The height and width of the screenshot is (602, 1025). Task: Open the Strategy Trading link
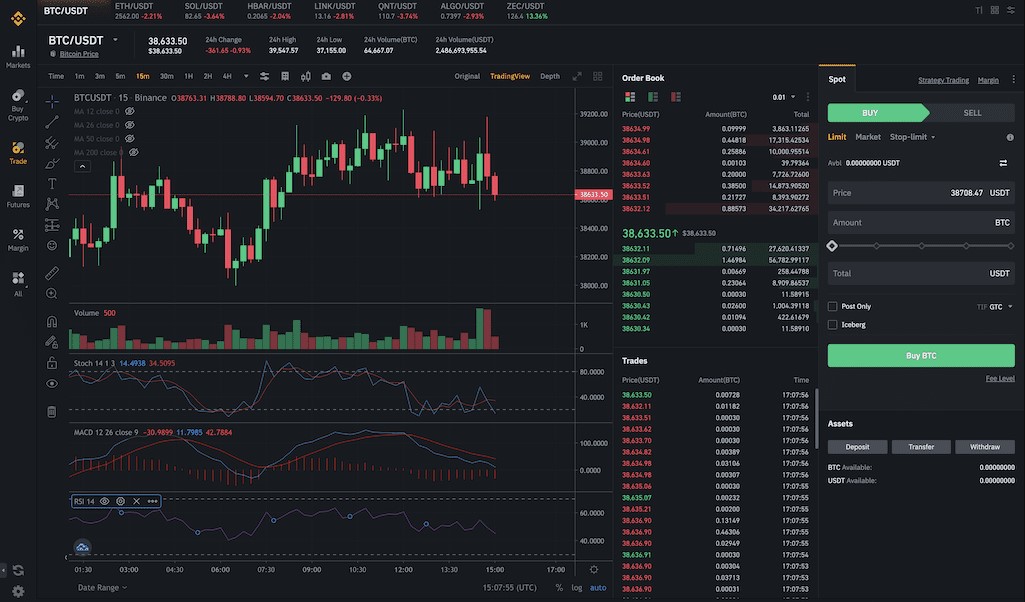(943, 80)
